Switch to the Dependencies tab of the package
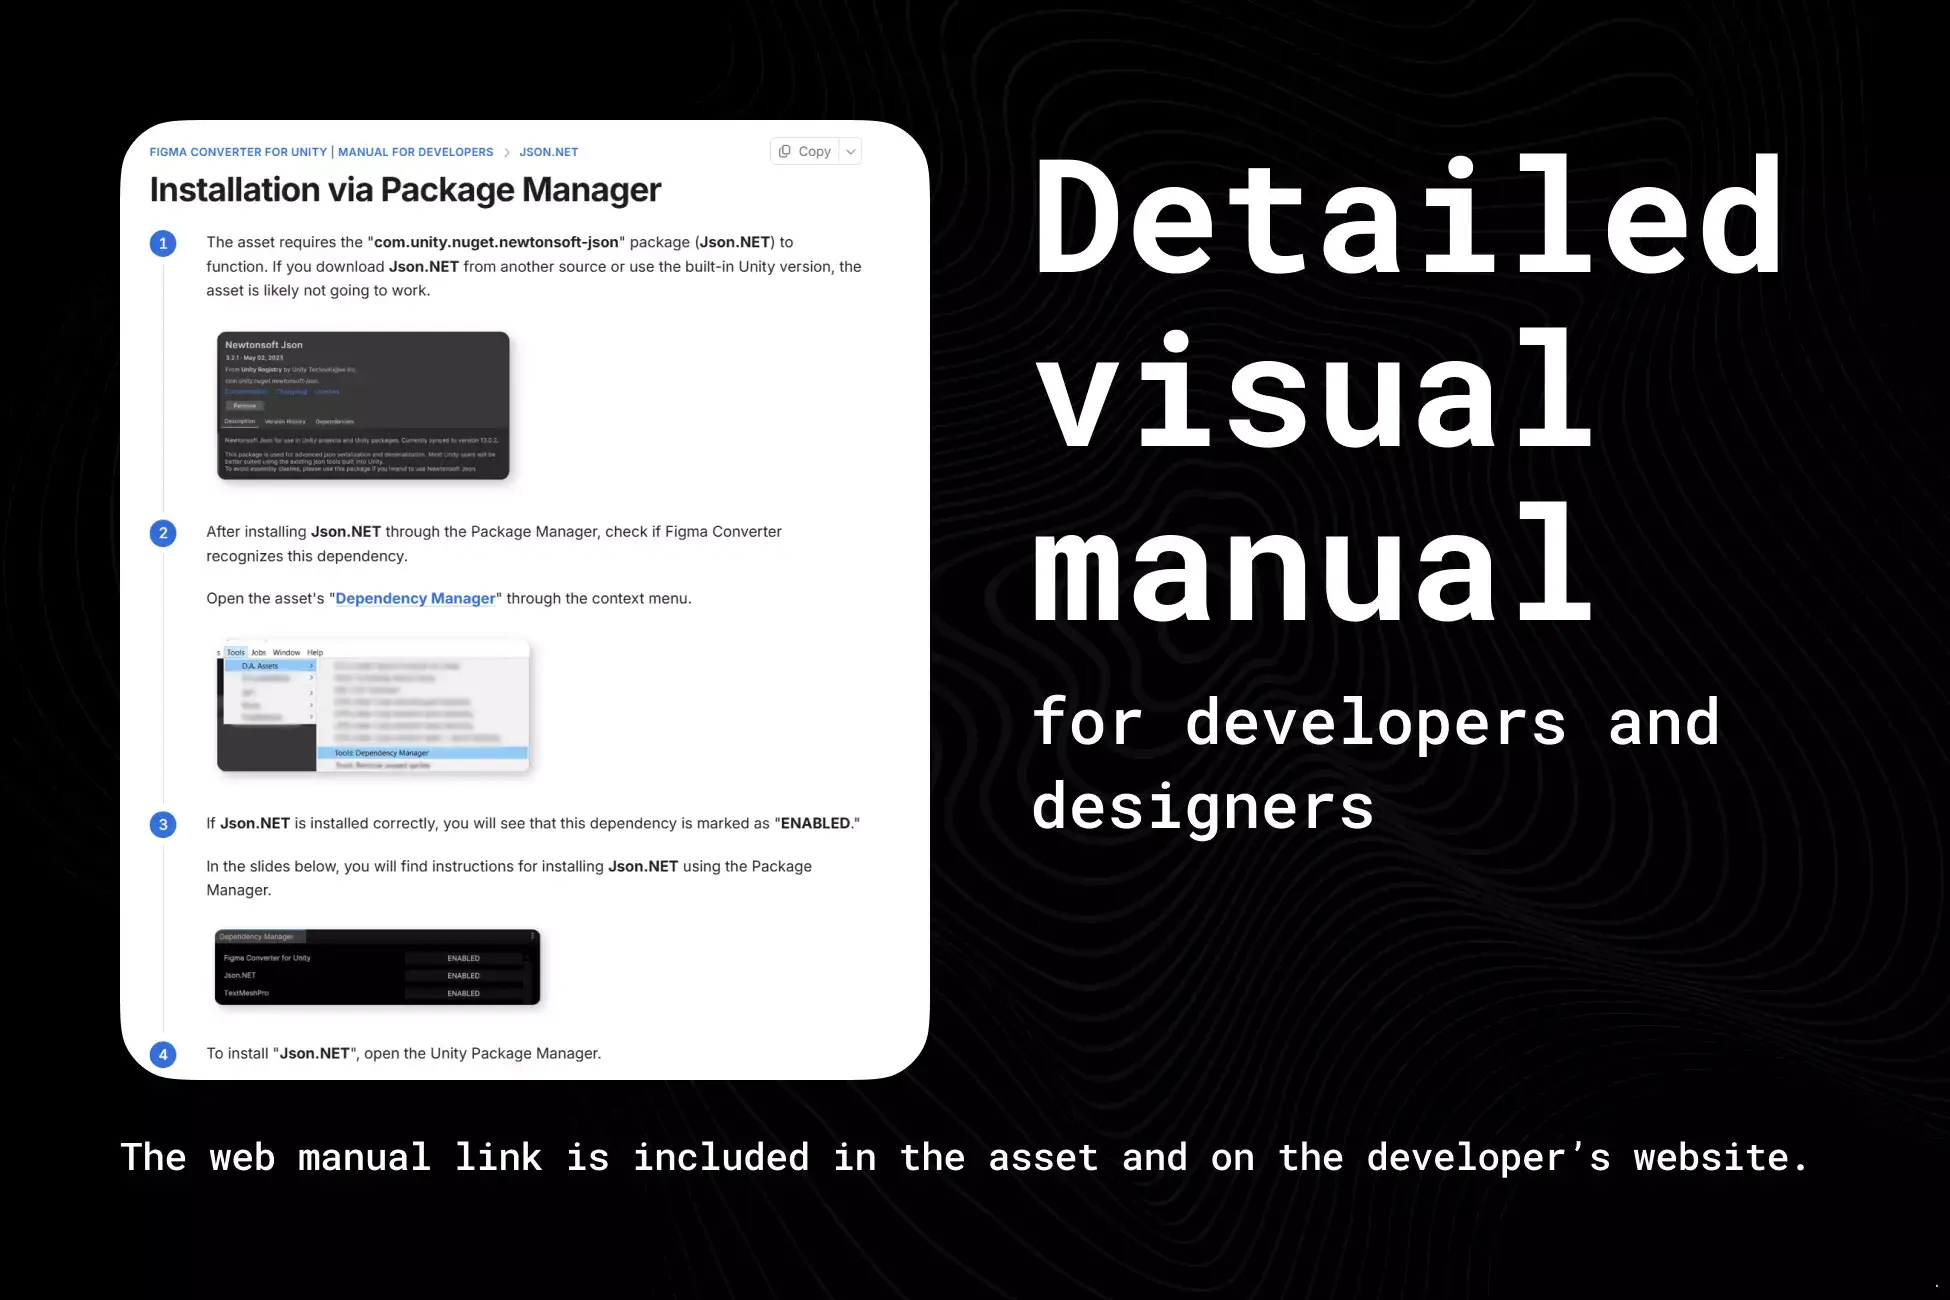This screenshot has width=1950, height=1300. [x=335, y=421]
